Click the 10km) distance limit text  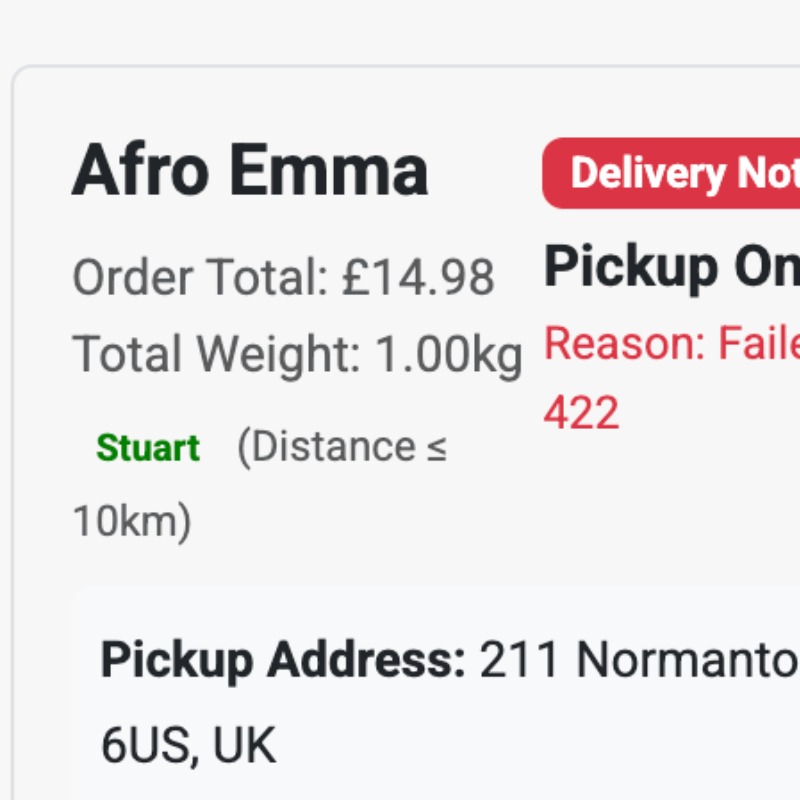[132, 521]
